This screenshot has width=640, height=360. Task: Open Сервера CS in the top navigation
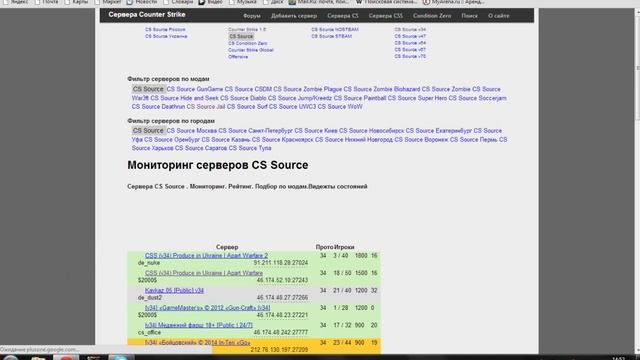(343, 16)
